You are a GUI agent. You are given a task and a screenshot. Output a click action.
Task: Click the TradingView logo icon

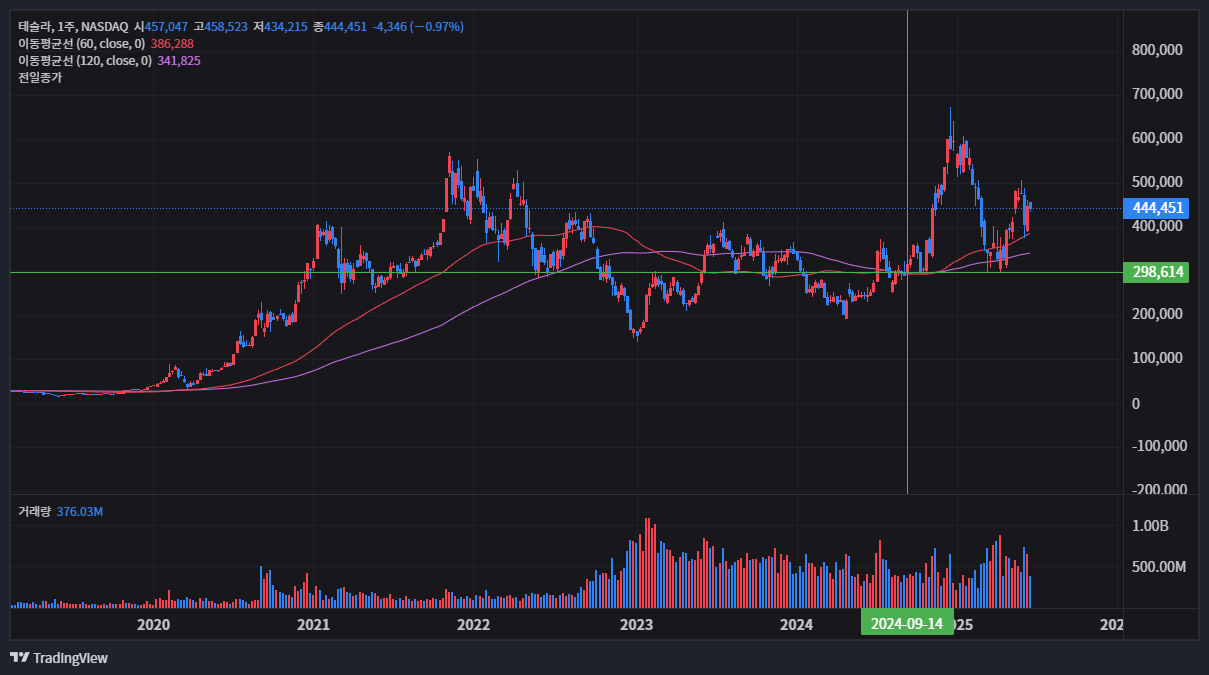pyautogui.click(x=19, y=658)
